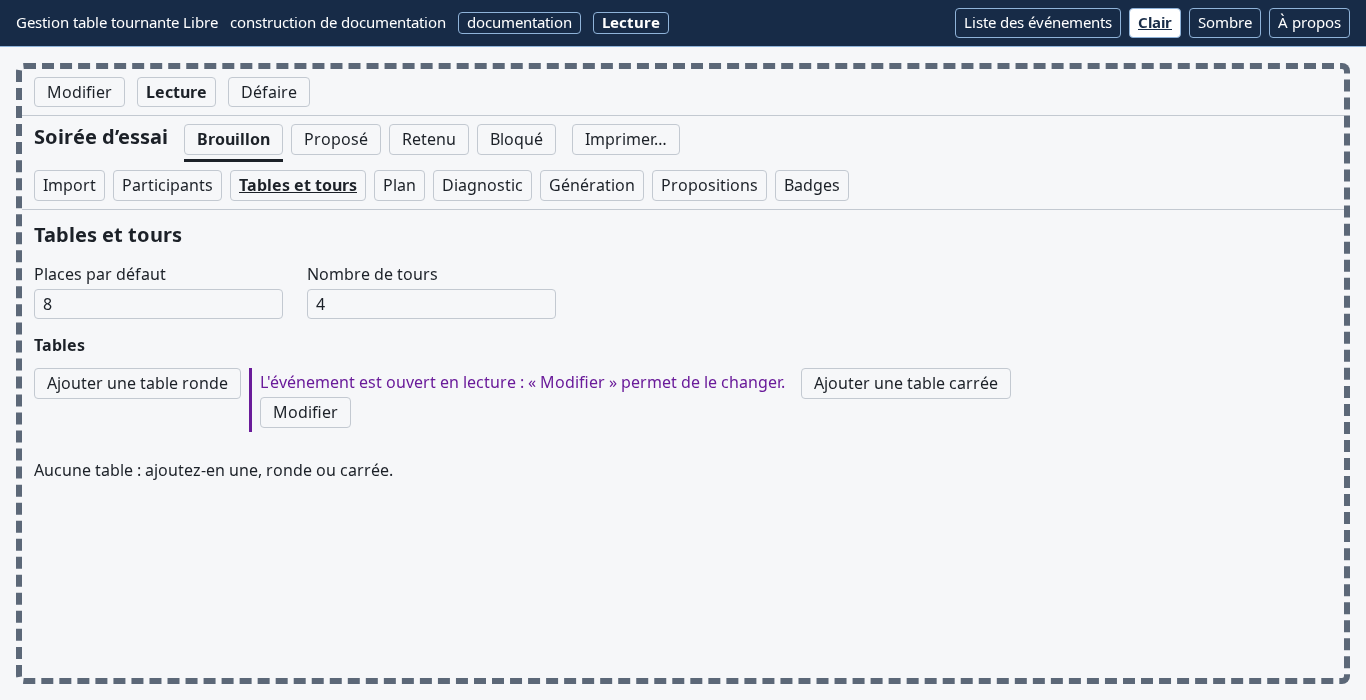
Task: Open the Plan tab
Action: tap(399, 185)
